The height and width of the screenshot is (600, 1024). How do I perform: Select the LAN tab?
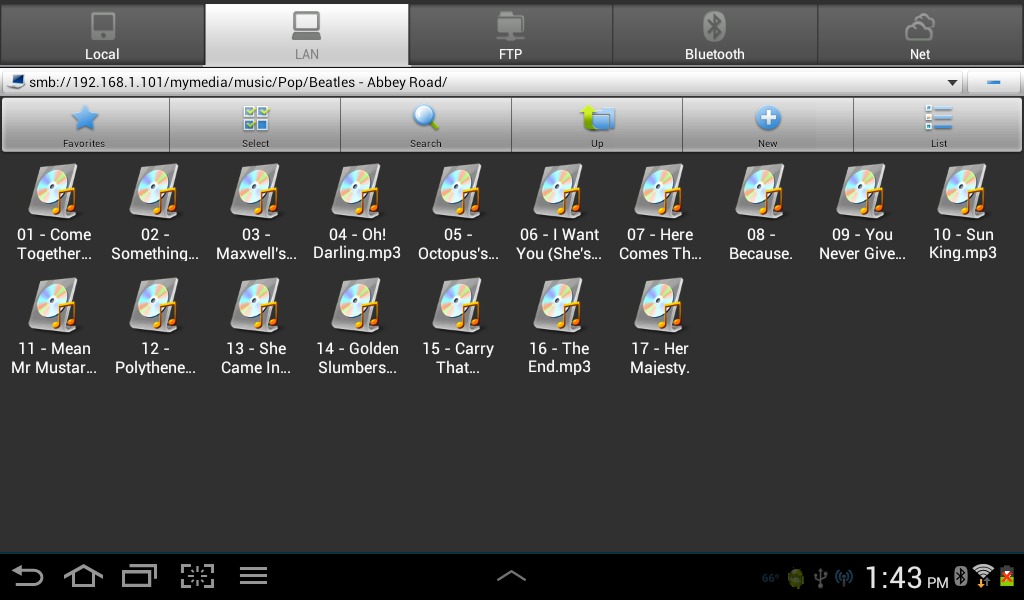[307, 35]
